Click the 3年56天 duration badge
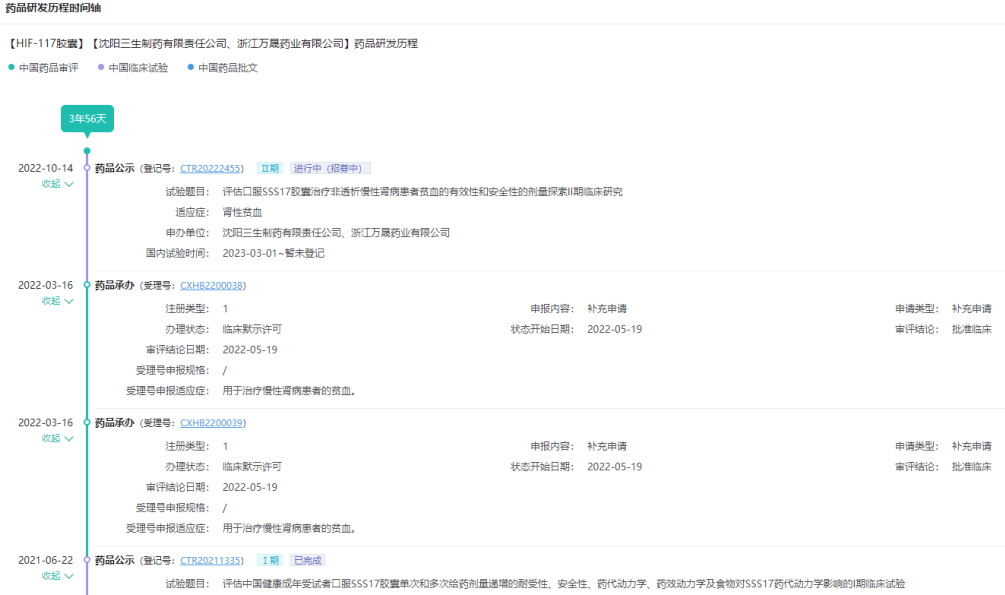This screenshot has height=595, width=1005. (x=87, y=118)
